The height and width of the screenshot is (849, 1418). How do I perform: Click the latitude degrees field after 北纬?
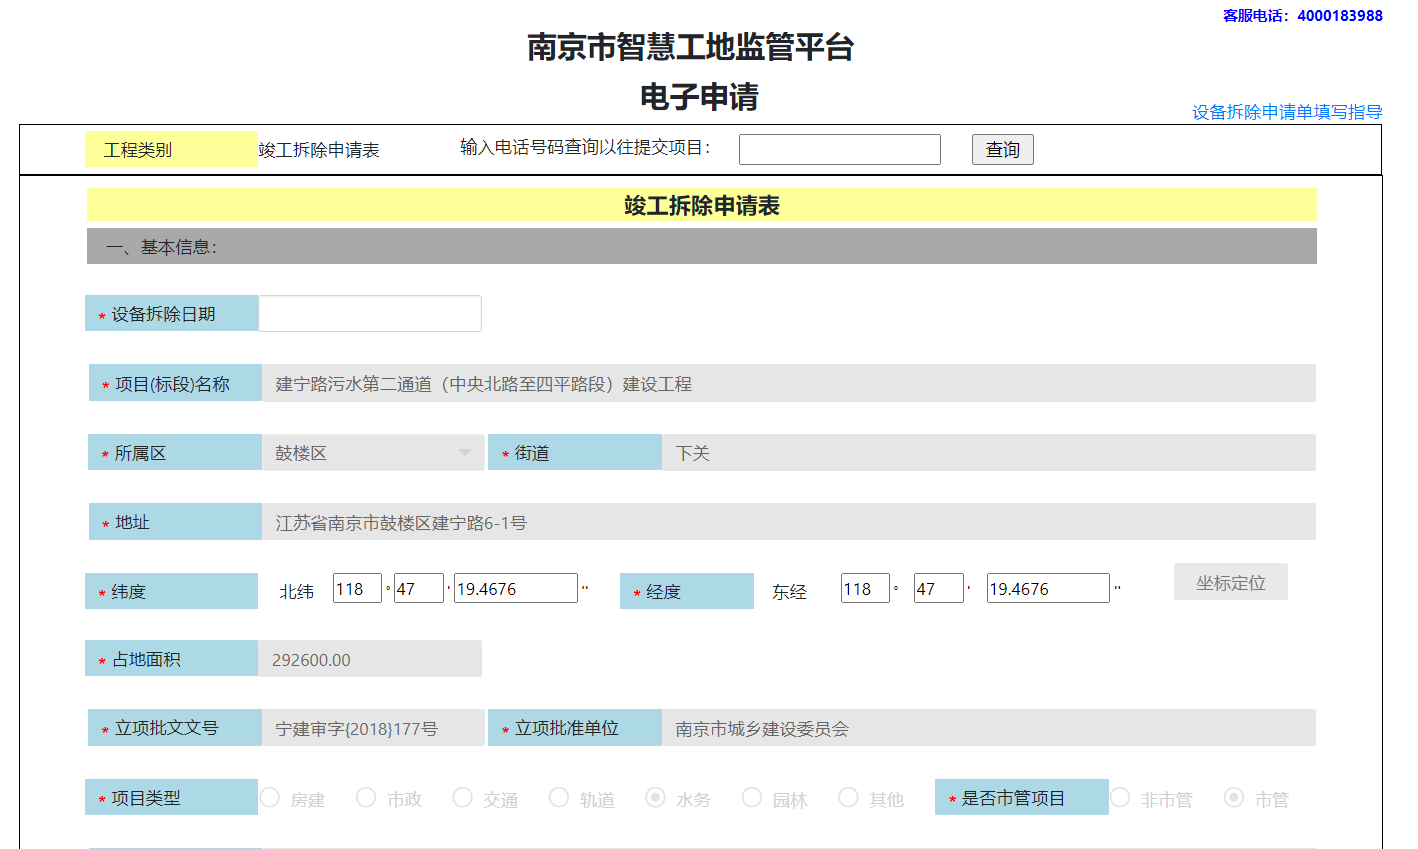[357, 588]
